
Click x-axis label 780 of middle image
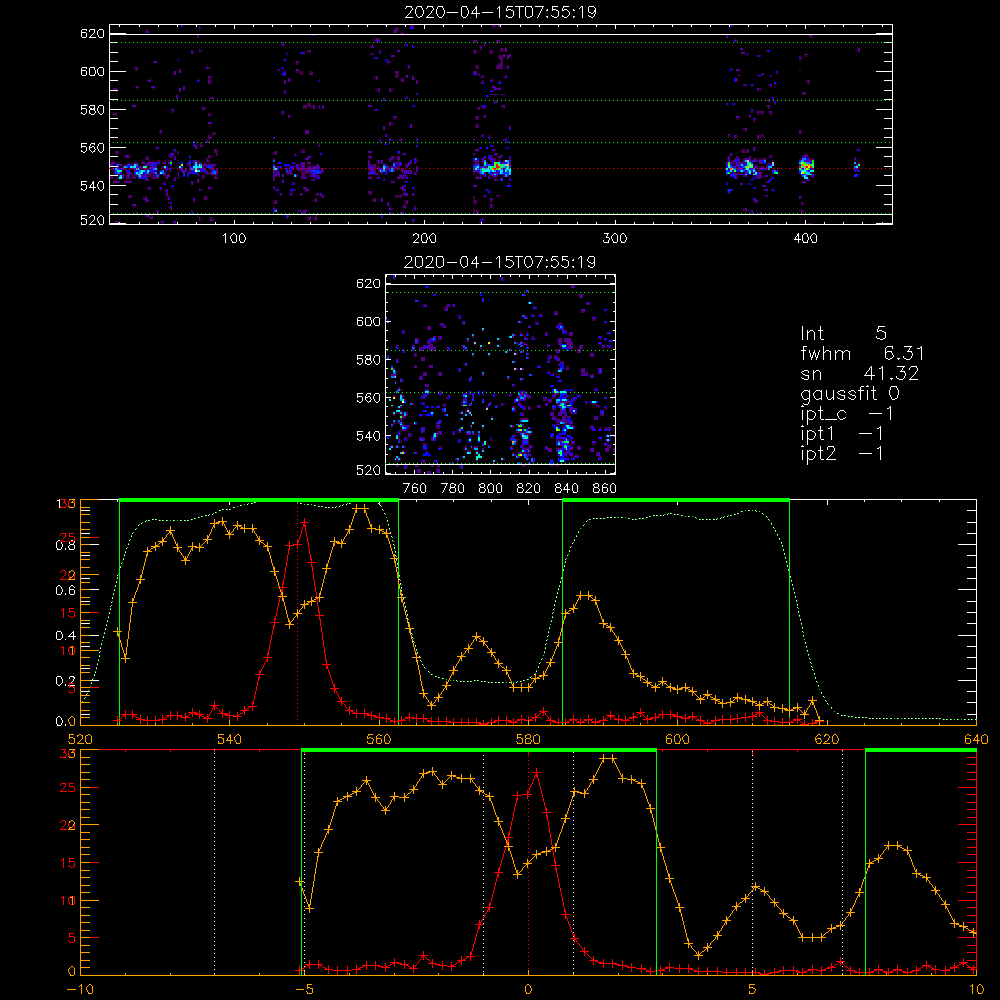click(453, 489)
